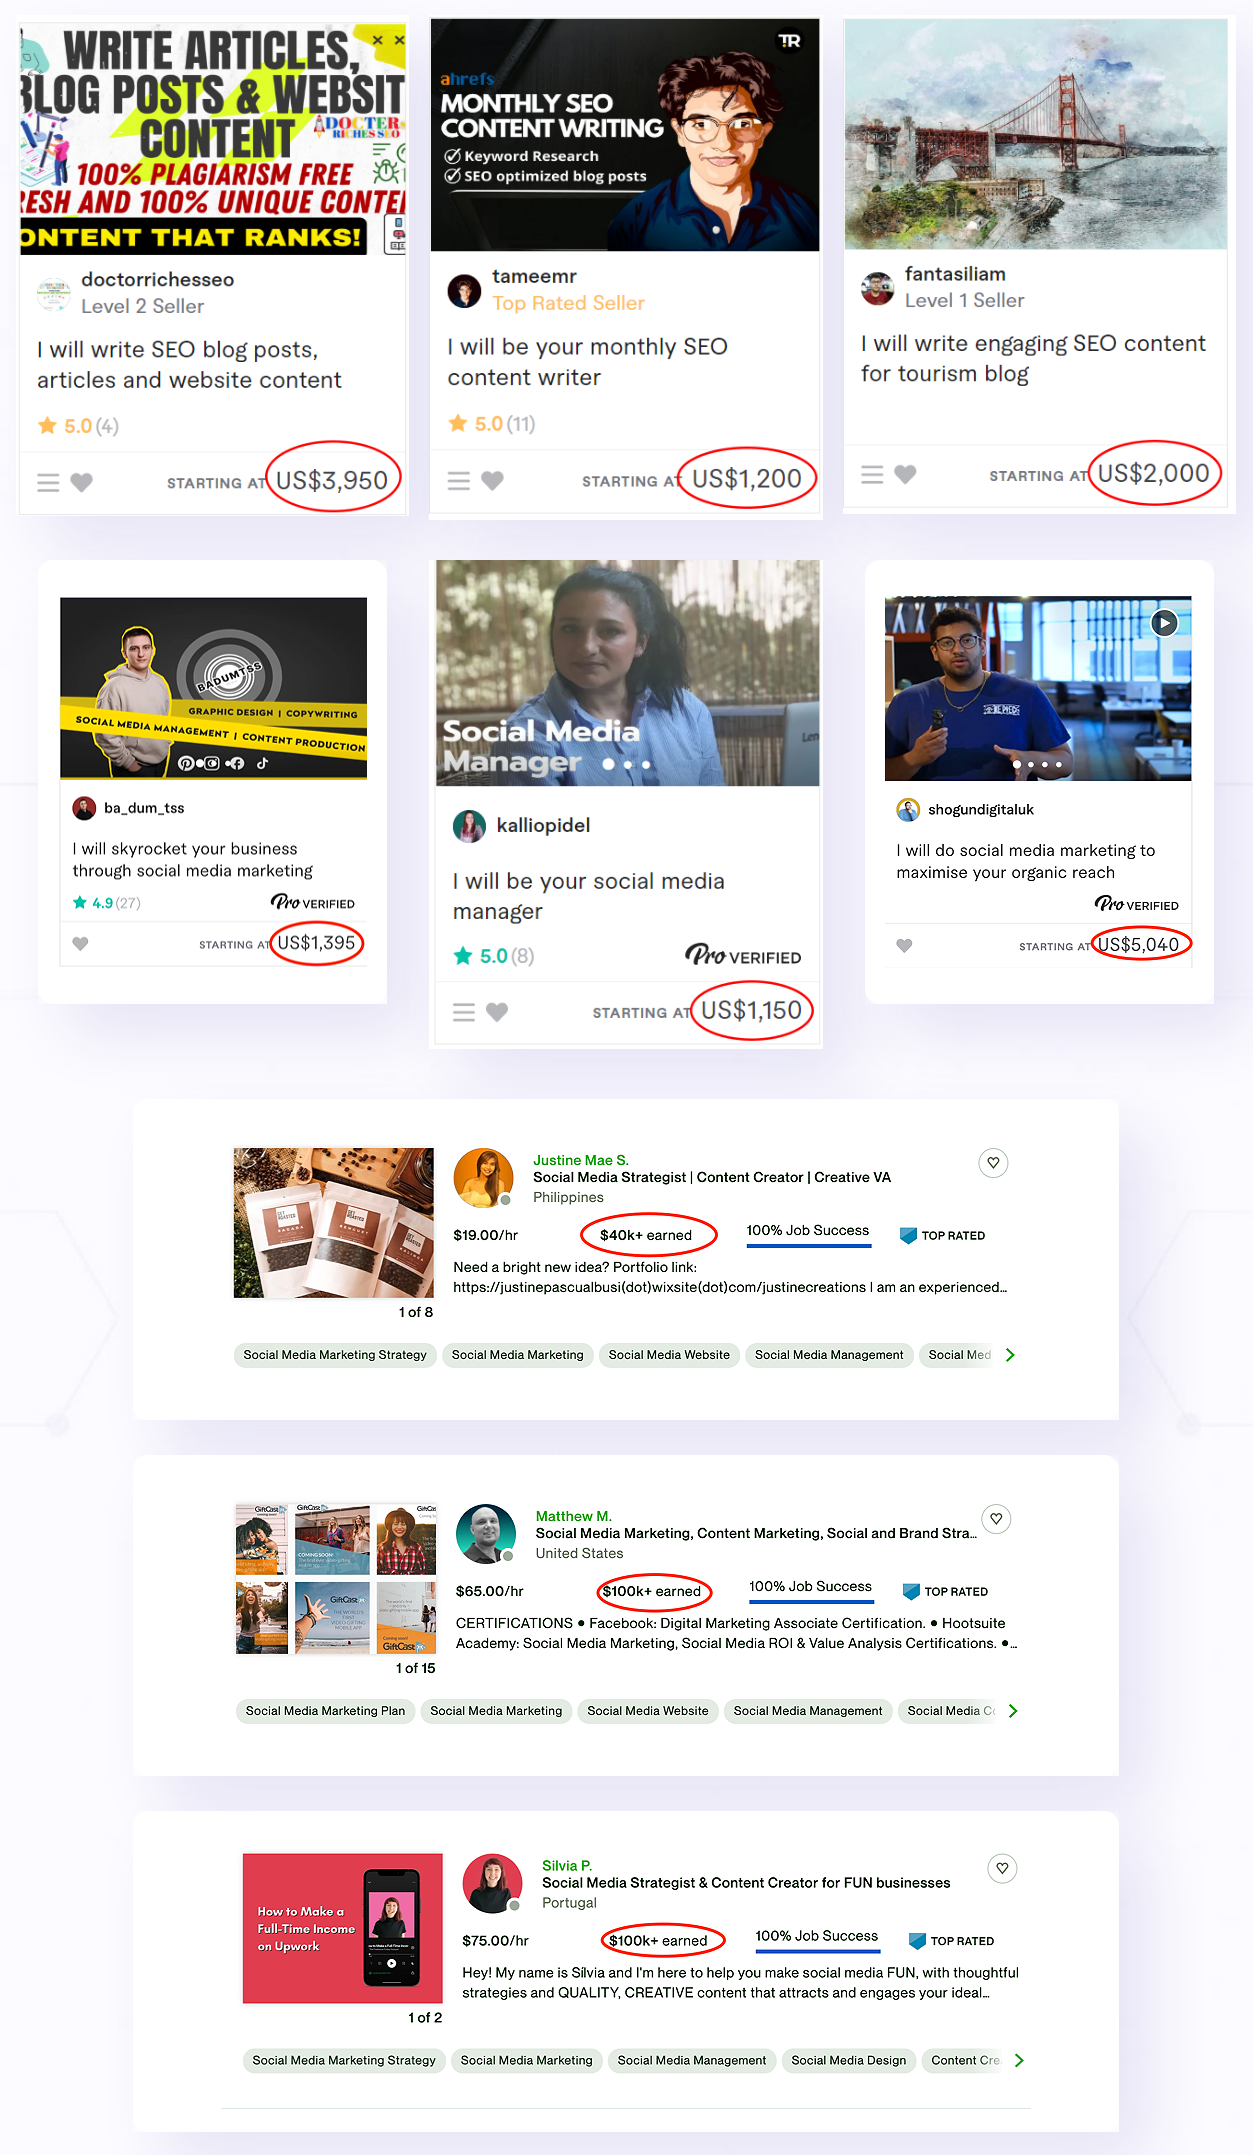1253x2155 pixels.
Task: Click the list menu icon on fantasiliam card
Action: [x=872, y=475]
